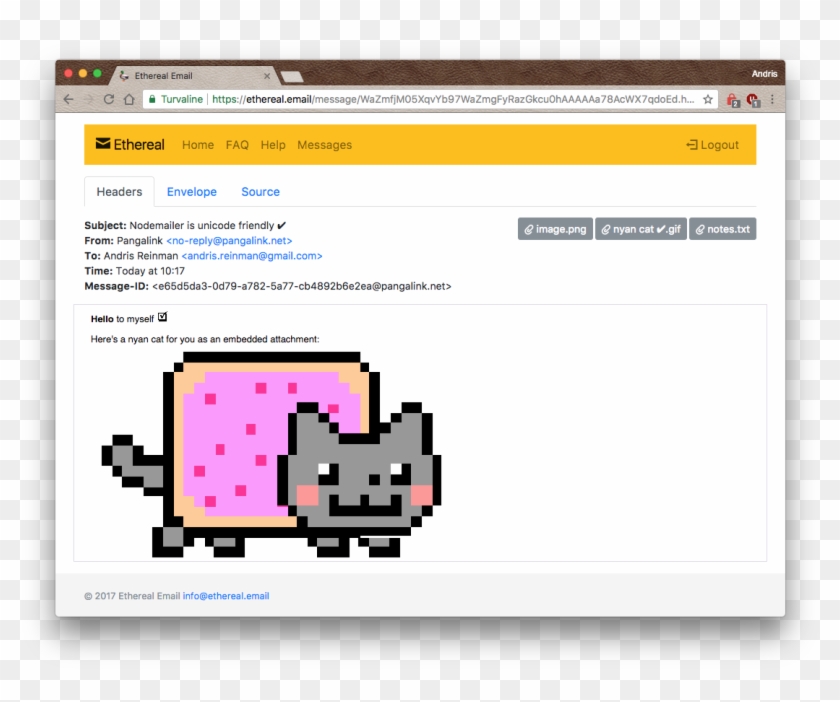Open the Source tab
The width and height of the screenshot is (840, 702).
point(260,191)
